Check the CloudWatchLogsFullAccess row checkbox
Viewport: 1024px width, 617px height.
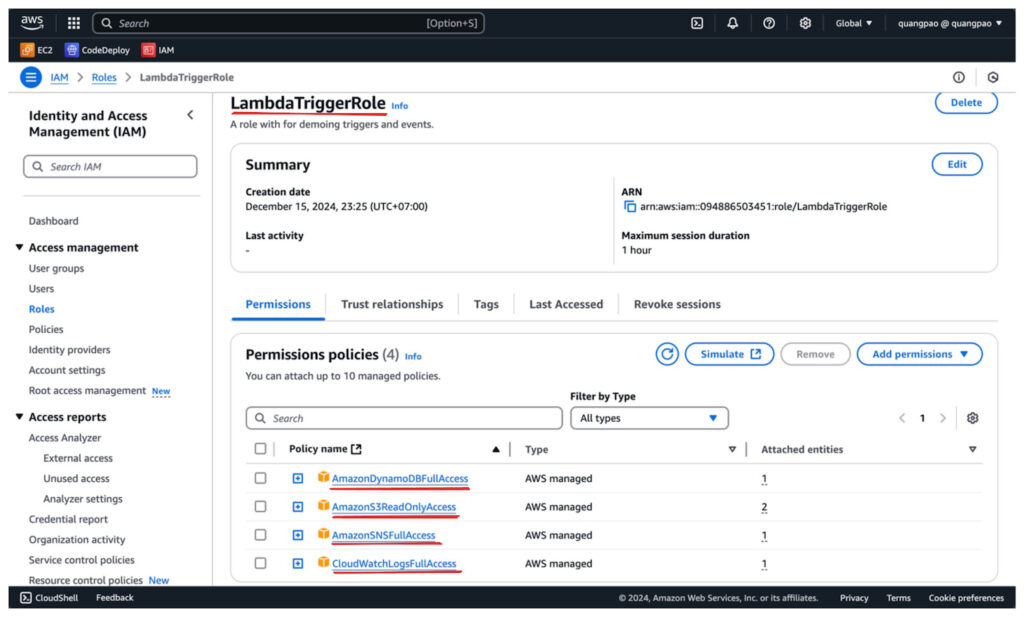click(260, 563)
